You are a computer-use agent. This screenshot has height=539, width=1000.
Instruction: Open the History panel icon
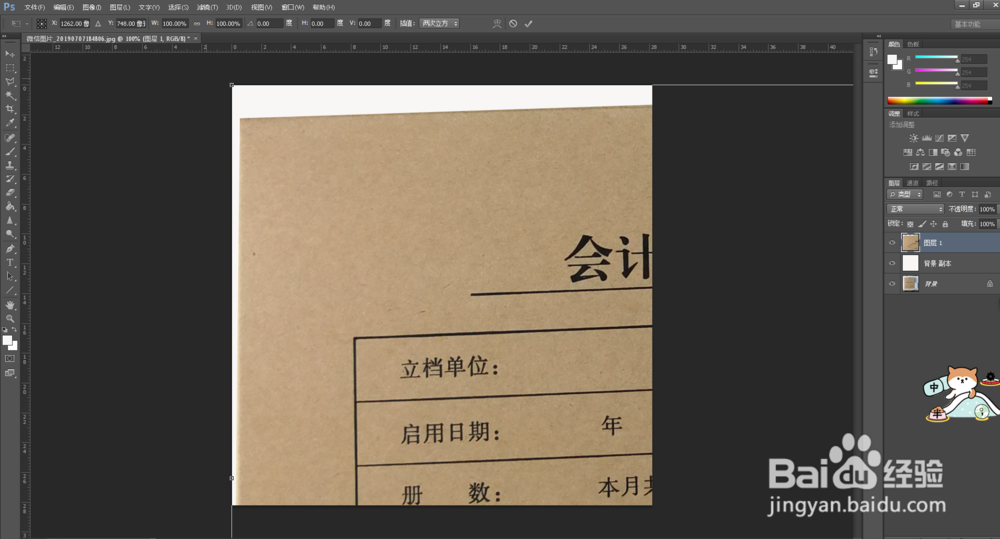[873, 52]
